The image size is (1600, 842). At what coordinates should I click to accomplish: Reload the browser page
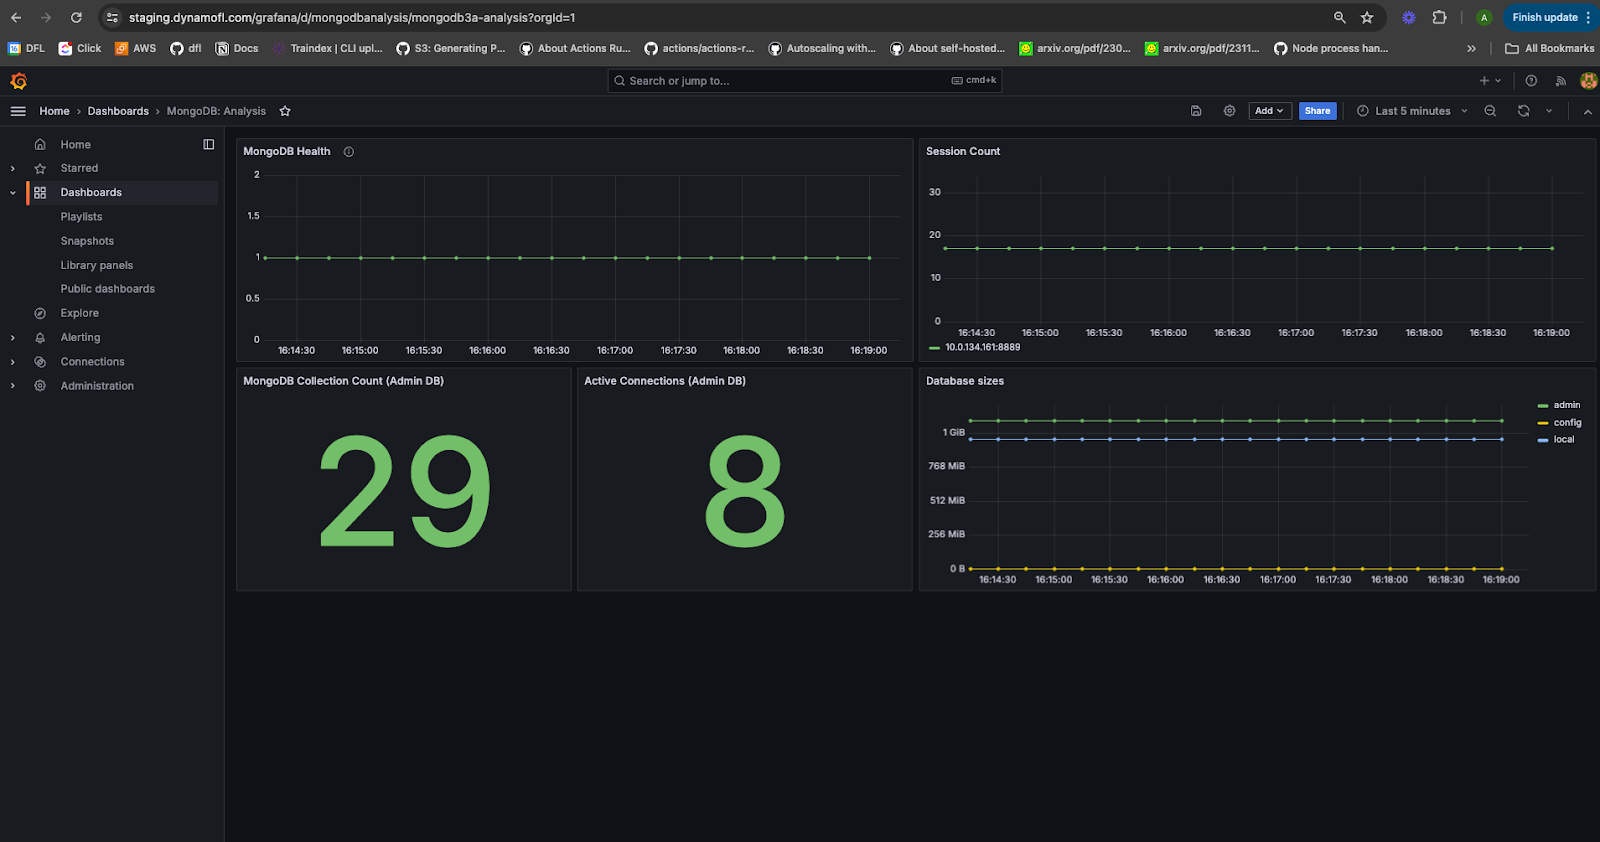[76, 17]
